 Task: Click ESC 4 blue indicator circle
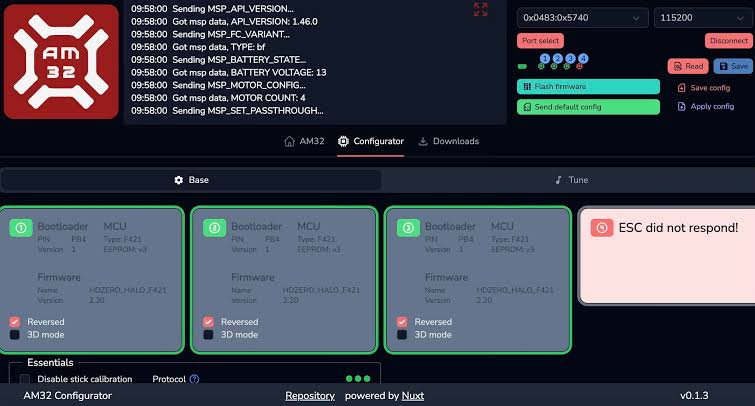point(583,58)
